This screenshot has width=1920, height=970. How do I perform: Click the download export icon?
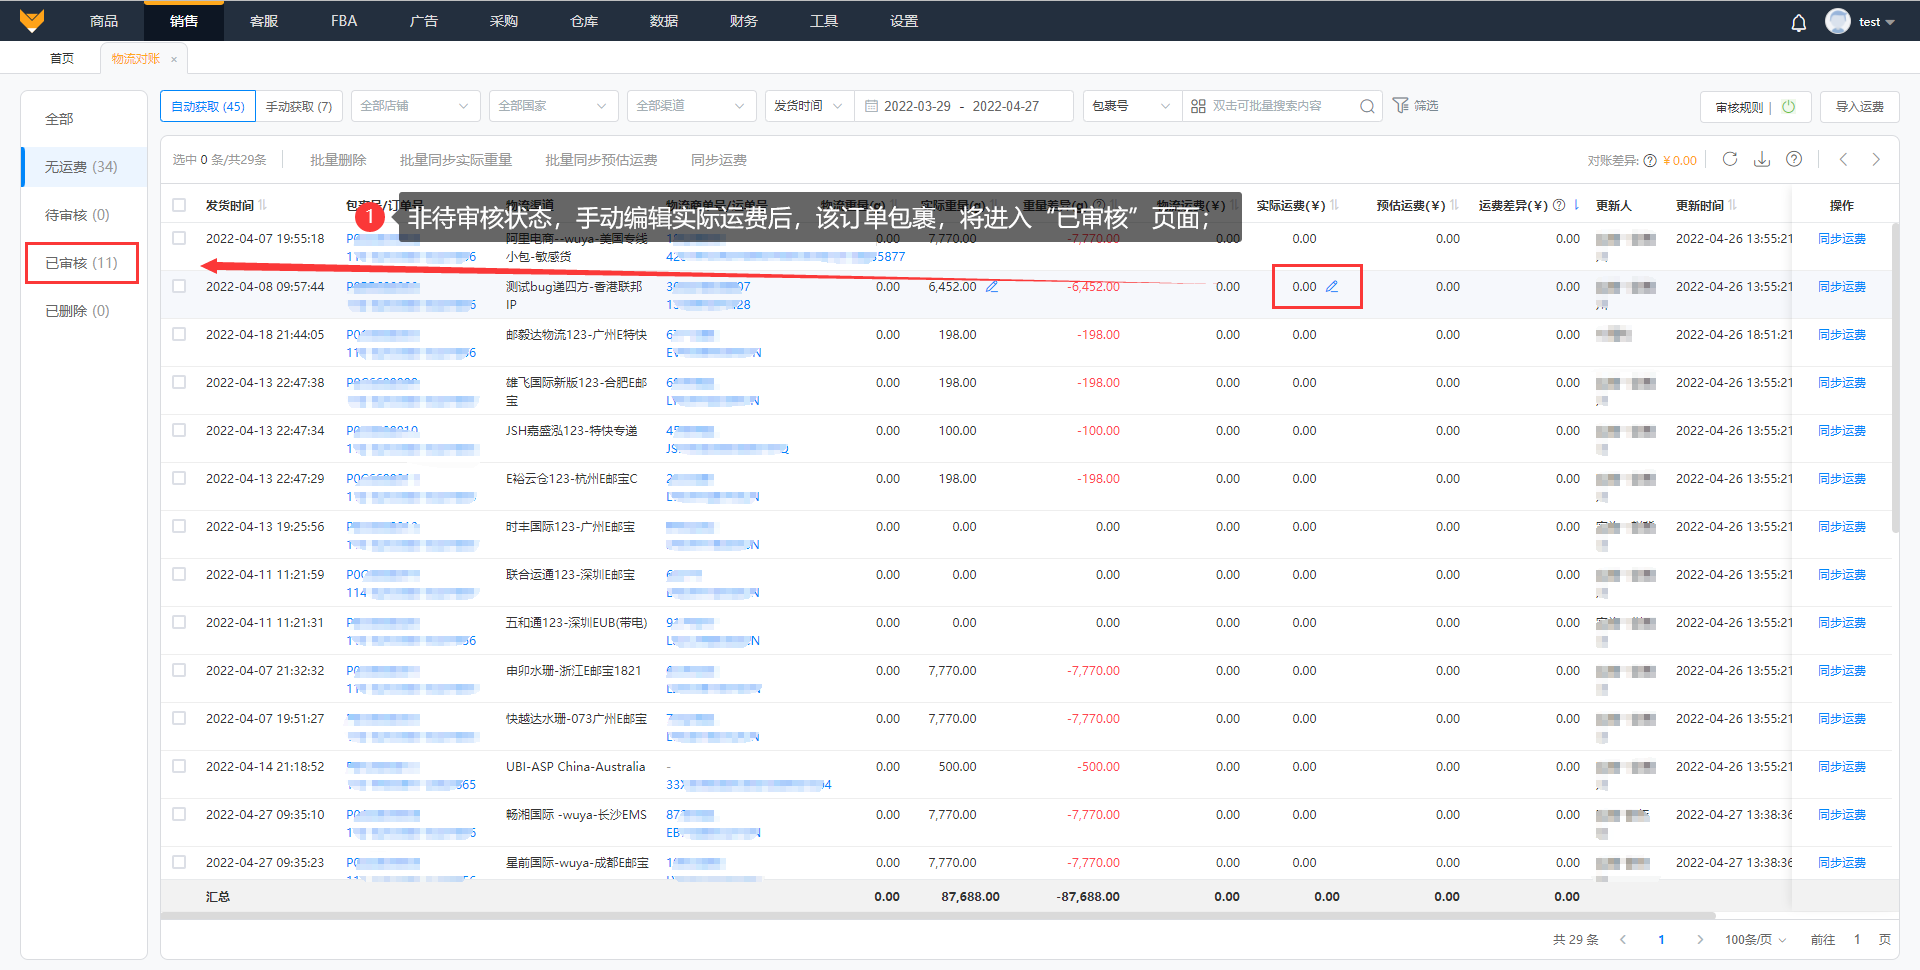coord(1762,159)
